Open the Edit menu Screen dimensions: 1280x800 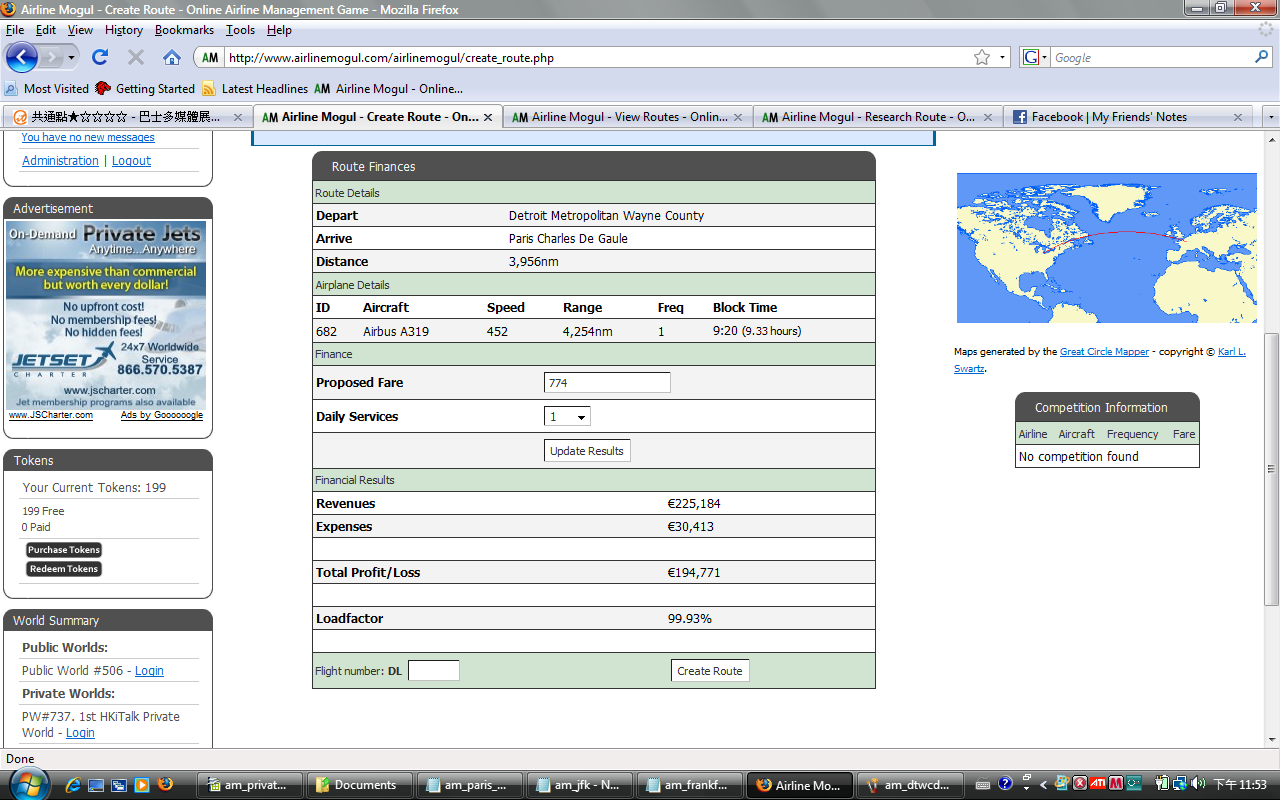(46, 30)
